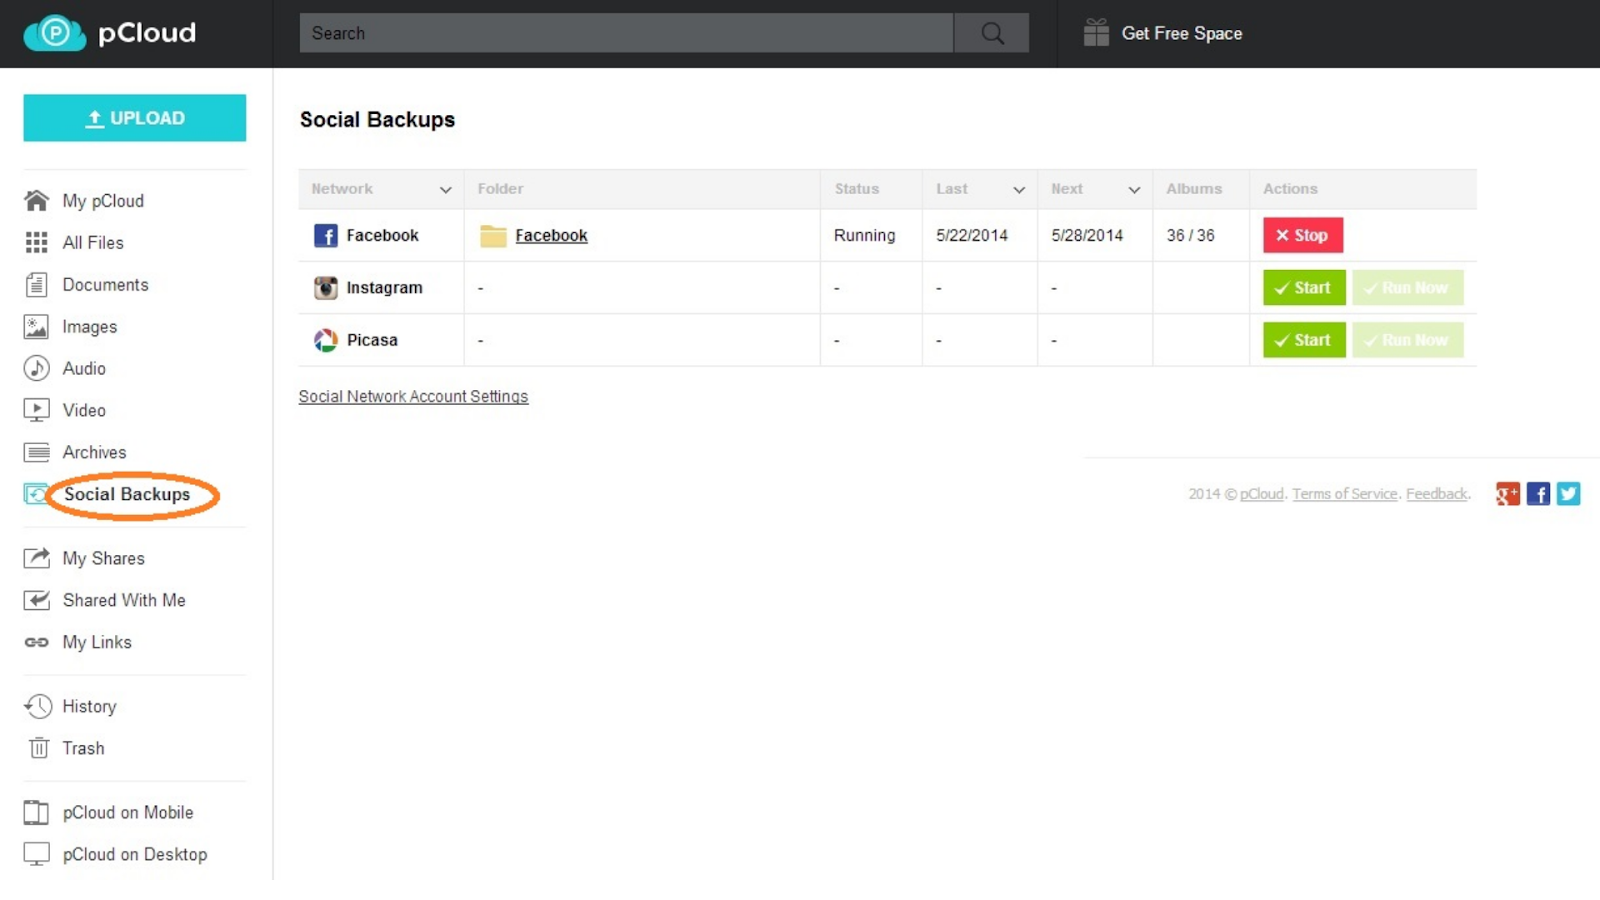Click the Archives sidebar icon
The height and width of the screenshot is (900, 1600).
[37, 452]
